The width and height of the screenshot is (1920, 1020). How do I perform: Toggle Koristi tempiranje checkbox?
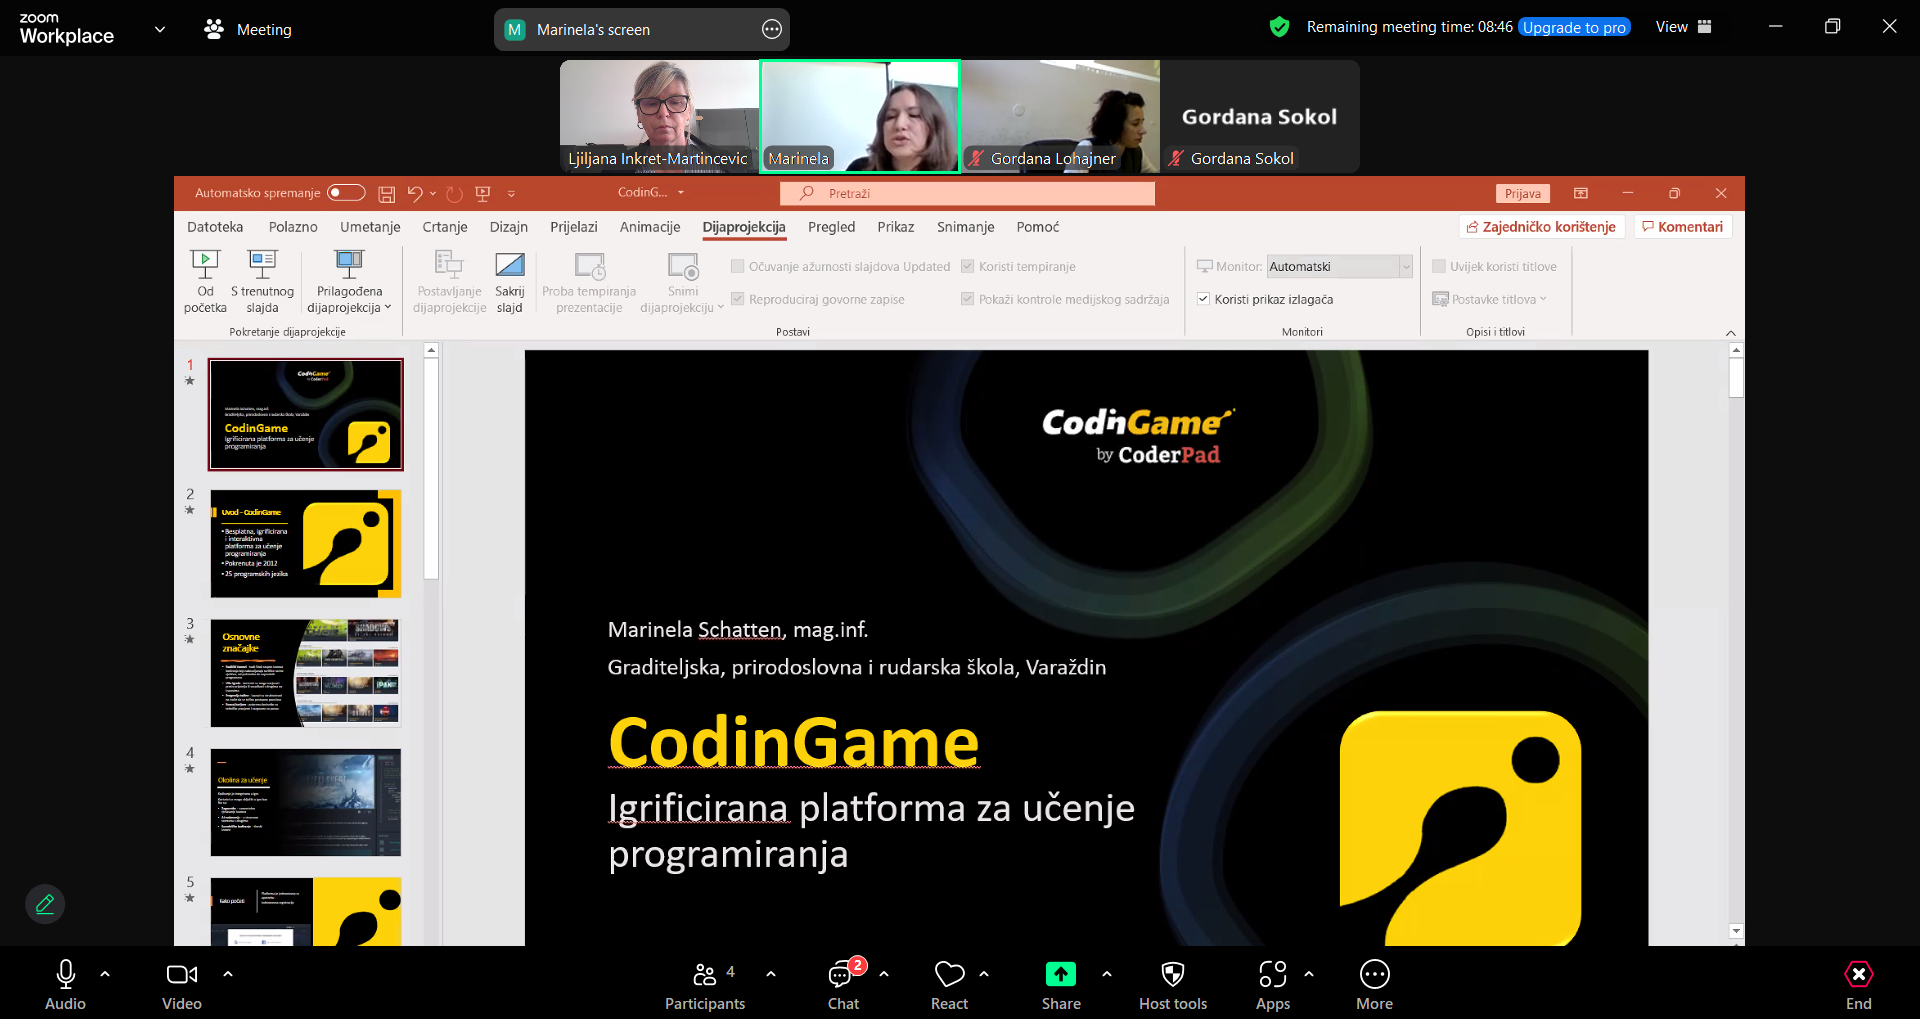[968, 266]
